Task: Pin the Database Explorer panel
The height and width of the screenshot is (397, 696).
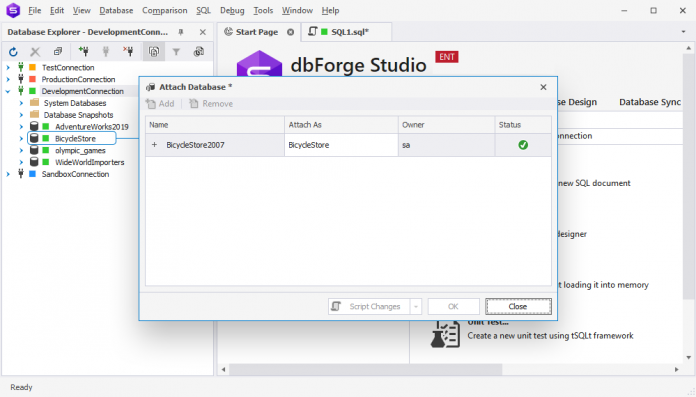Action: [181, 32]
